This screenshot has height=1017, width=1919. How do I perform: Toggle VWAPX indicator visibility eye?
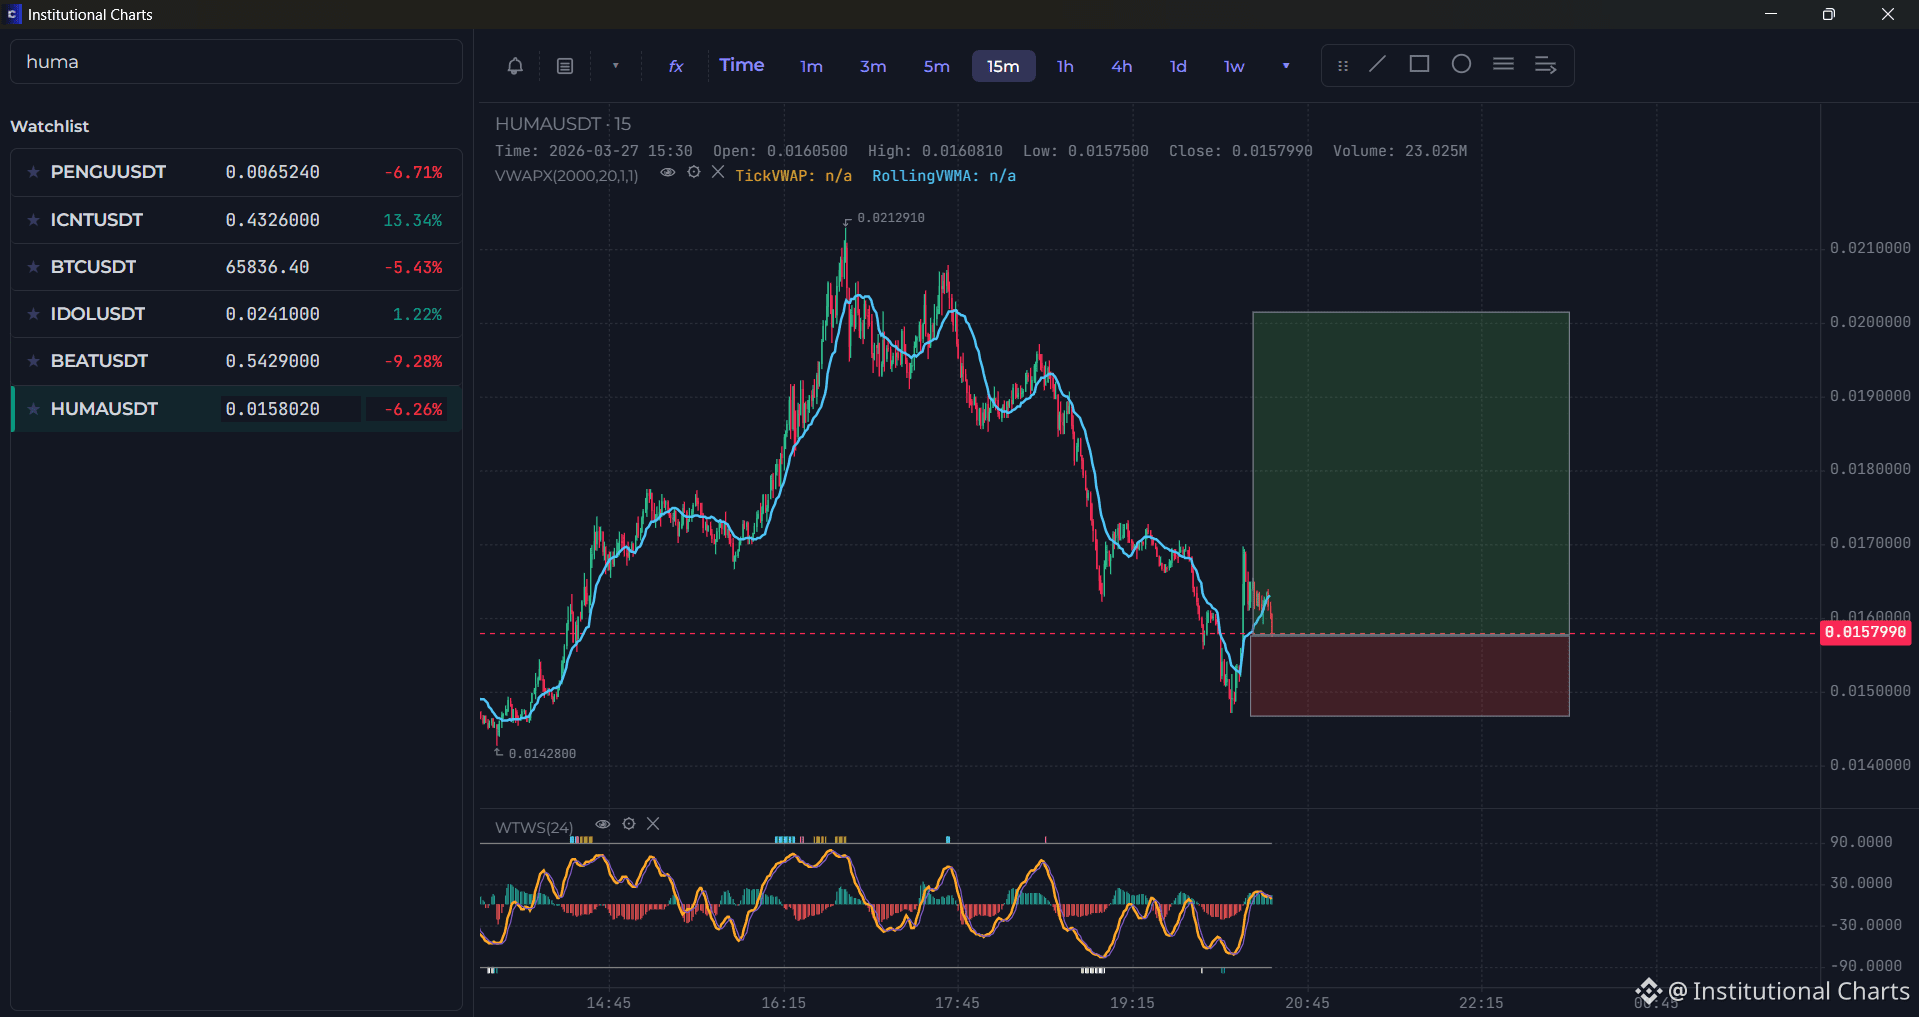pos(667,173)
